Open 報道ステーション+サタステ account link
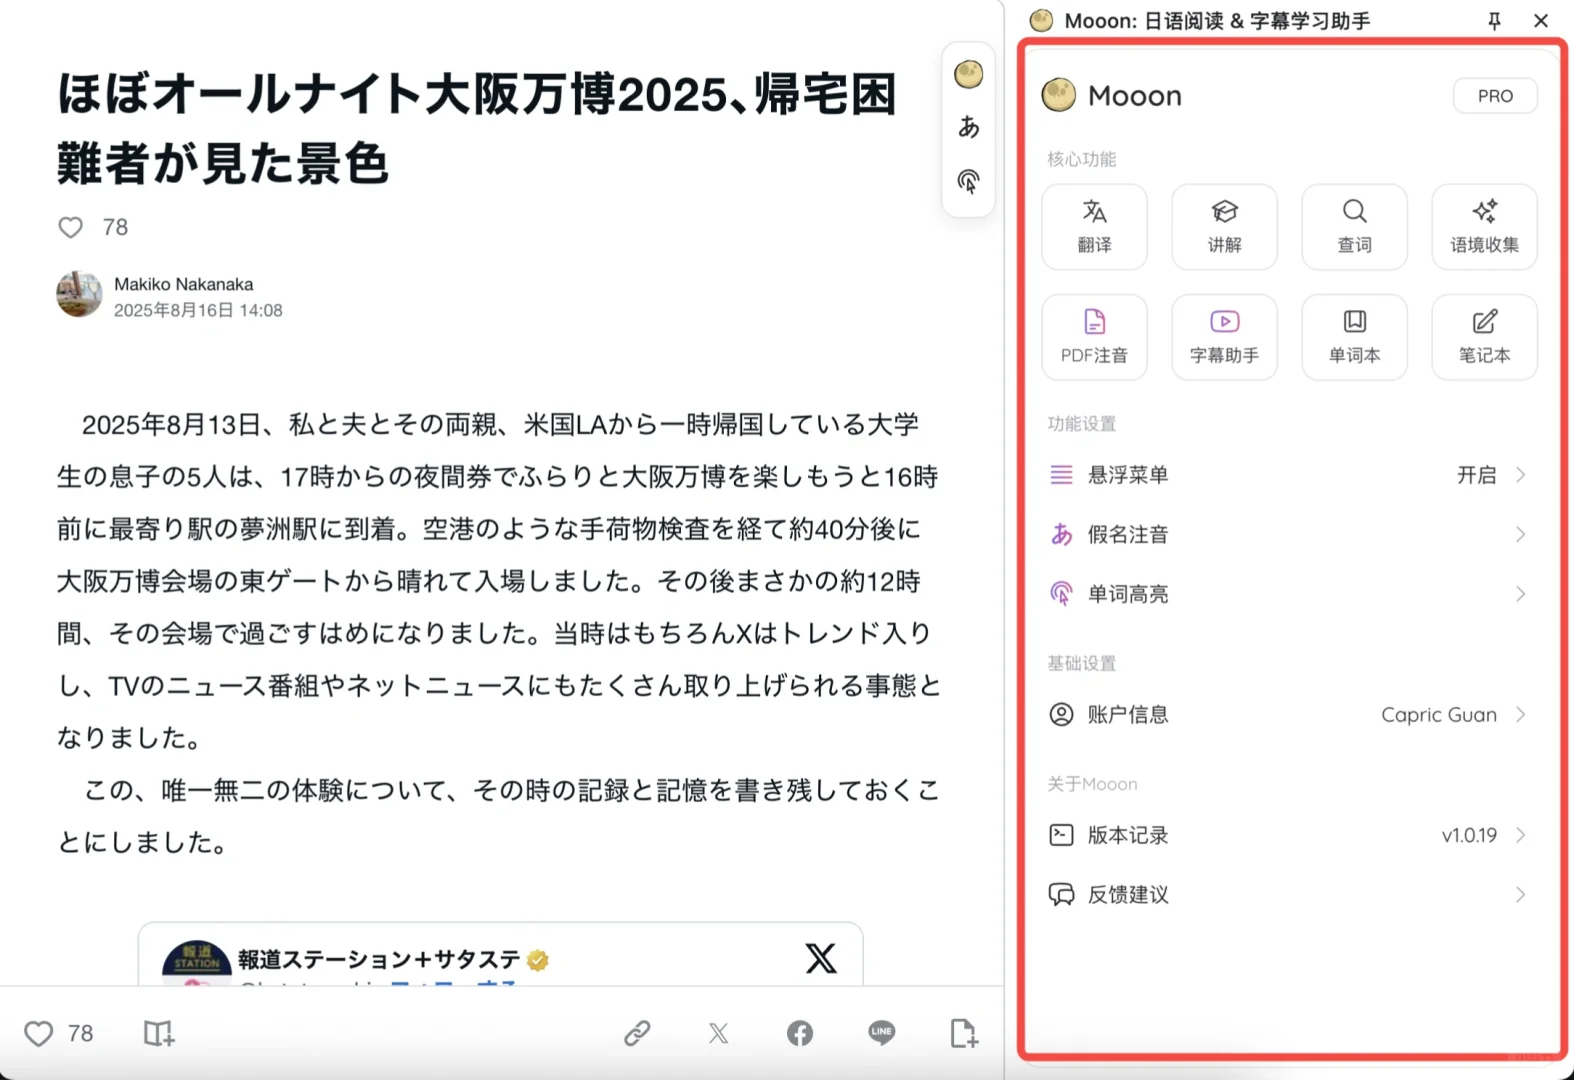This screenshot has width=1574, height=1080. 379,960
